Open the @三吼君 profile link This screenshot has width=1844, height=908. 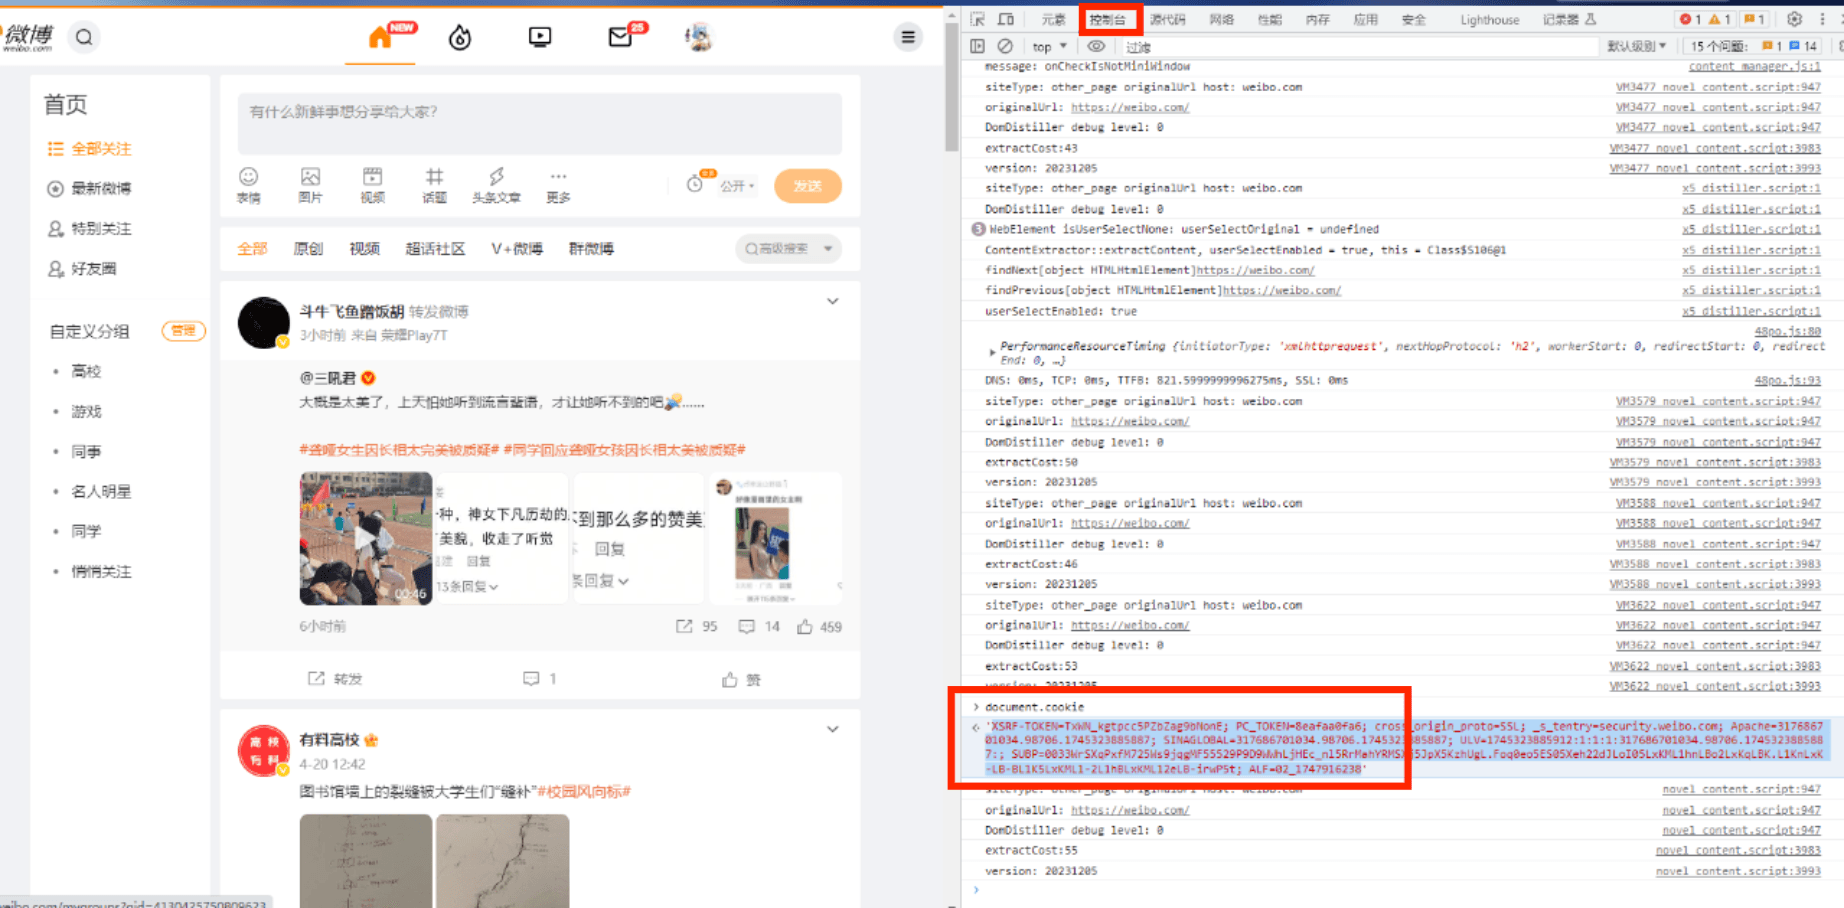(x=328, y=378)
